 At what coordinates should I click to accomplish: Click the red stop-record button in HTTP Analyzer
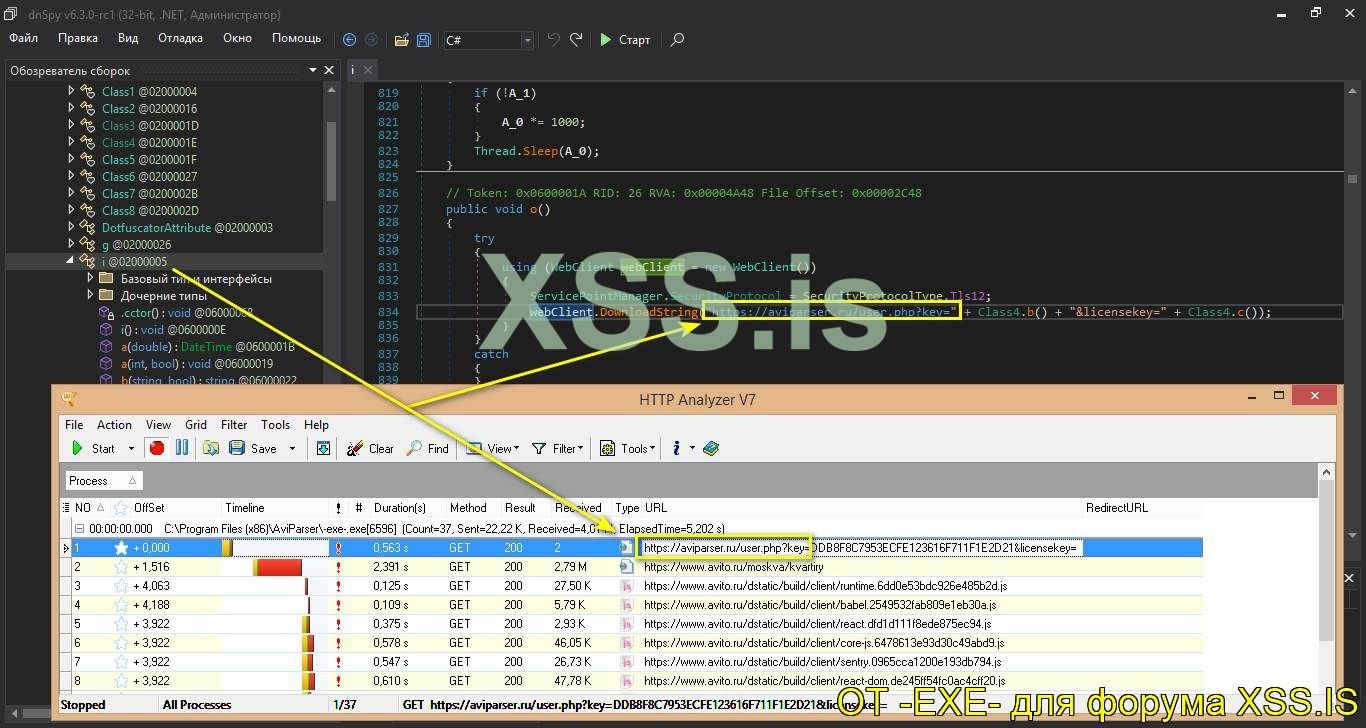coord(156,448)
